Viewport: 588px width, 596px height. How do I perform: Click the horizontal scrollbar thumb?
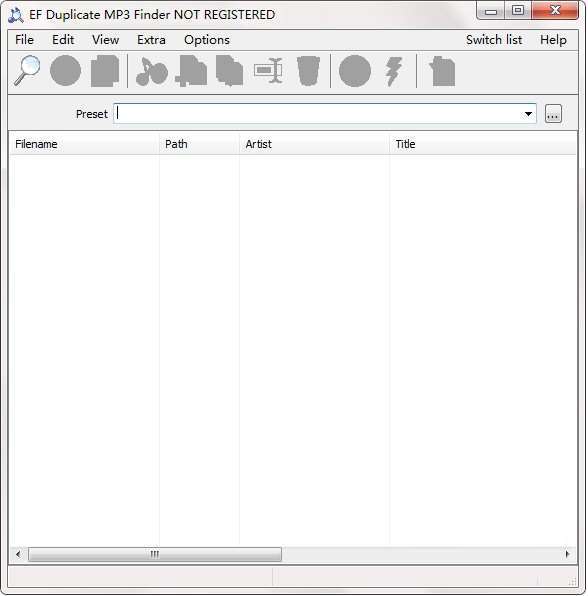155,554
